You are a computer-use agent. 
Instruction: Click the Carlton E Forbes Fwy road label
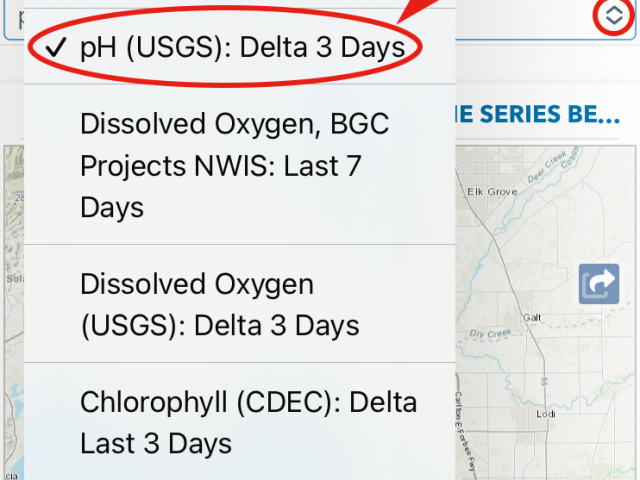[464, 435]
